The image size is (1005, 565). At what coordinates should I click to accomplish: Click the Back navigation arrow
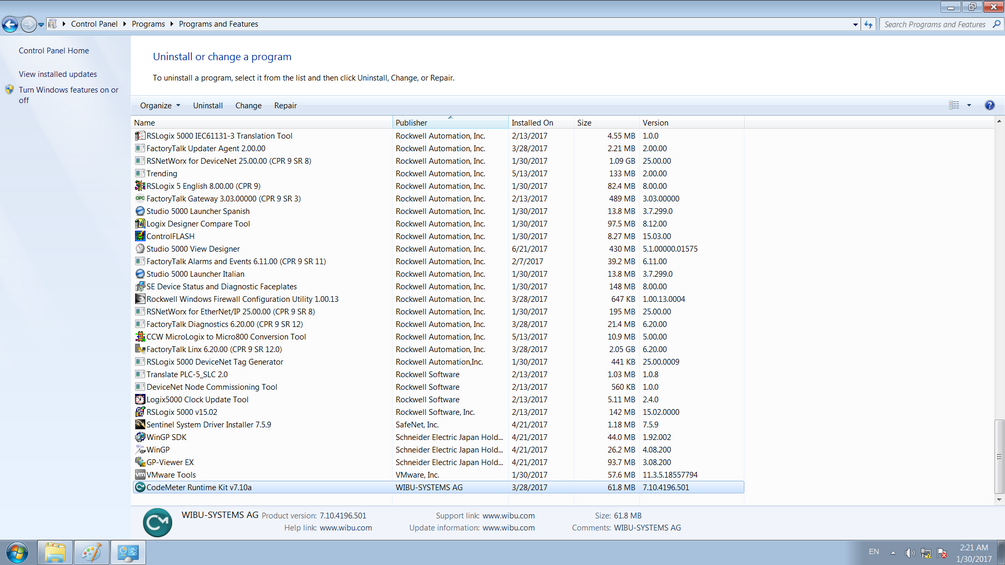[10, 24]
